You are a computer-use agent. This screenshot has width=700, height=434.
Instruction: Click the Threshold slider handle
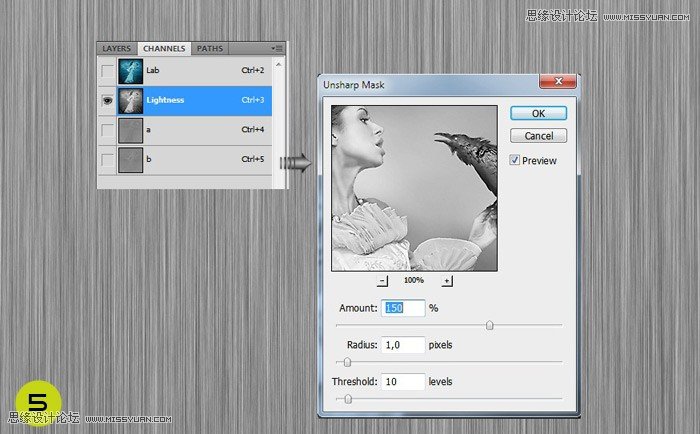[348, 398]
